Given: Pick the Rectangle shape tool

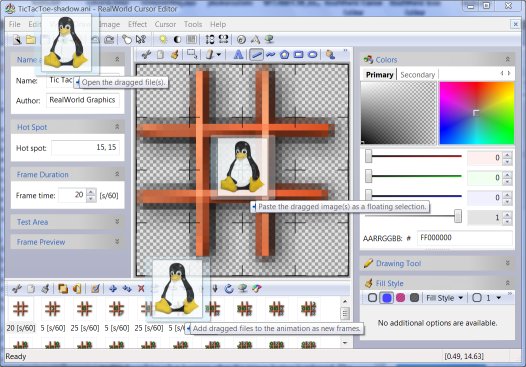Looking at the screenshot, I should (298, 54).
